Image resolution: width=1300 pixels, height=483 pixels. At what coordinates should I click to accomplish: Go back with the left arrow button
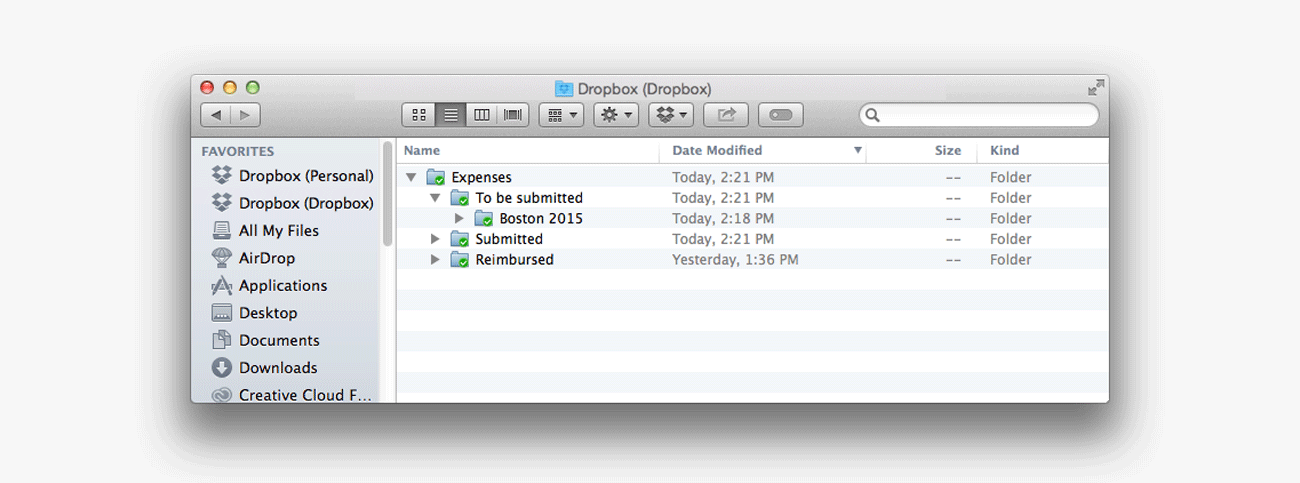216,115
